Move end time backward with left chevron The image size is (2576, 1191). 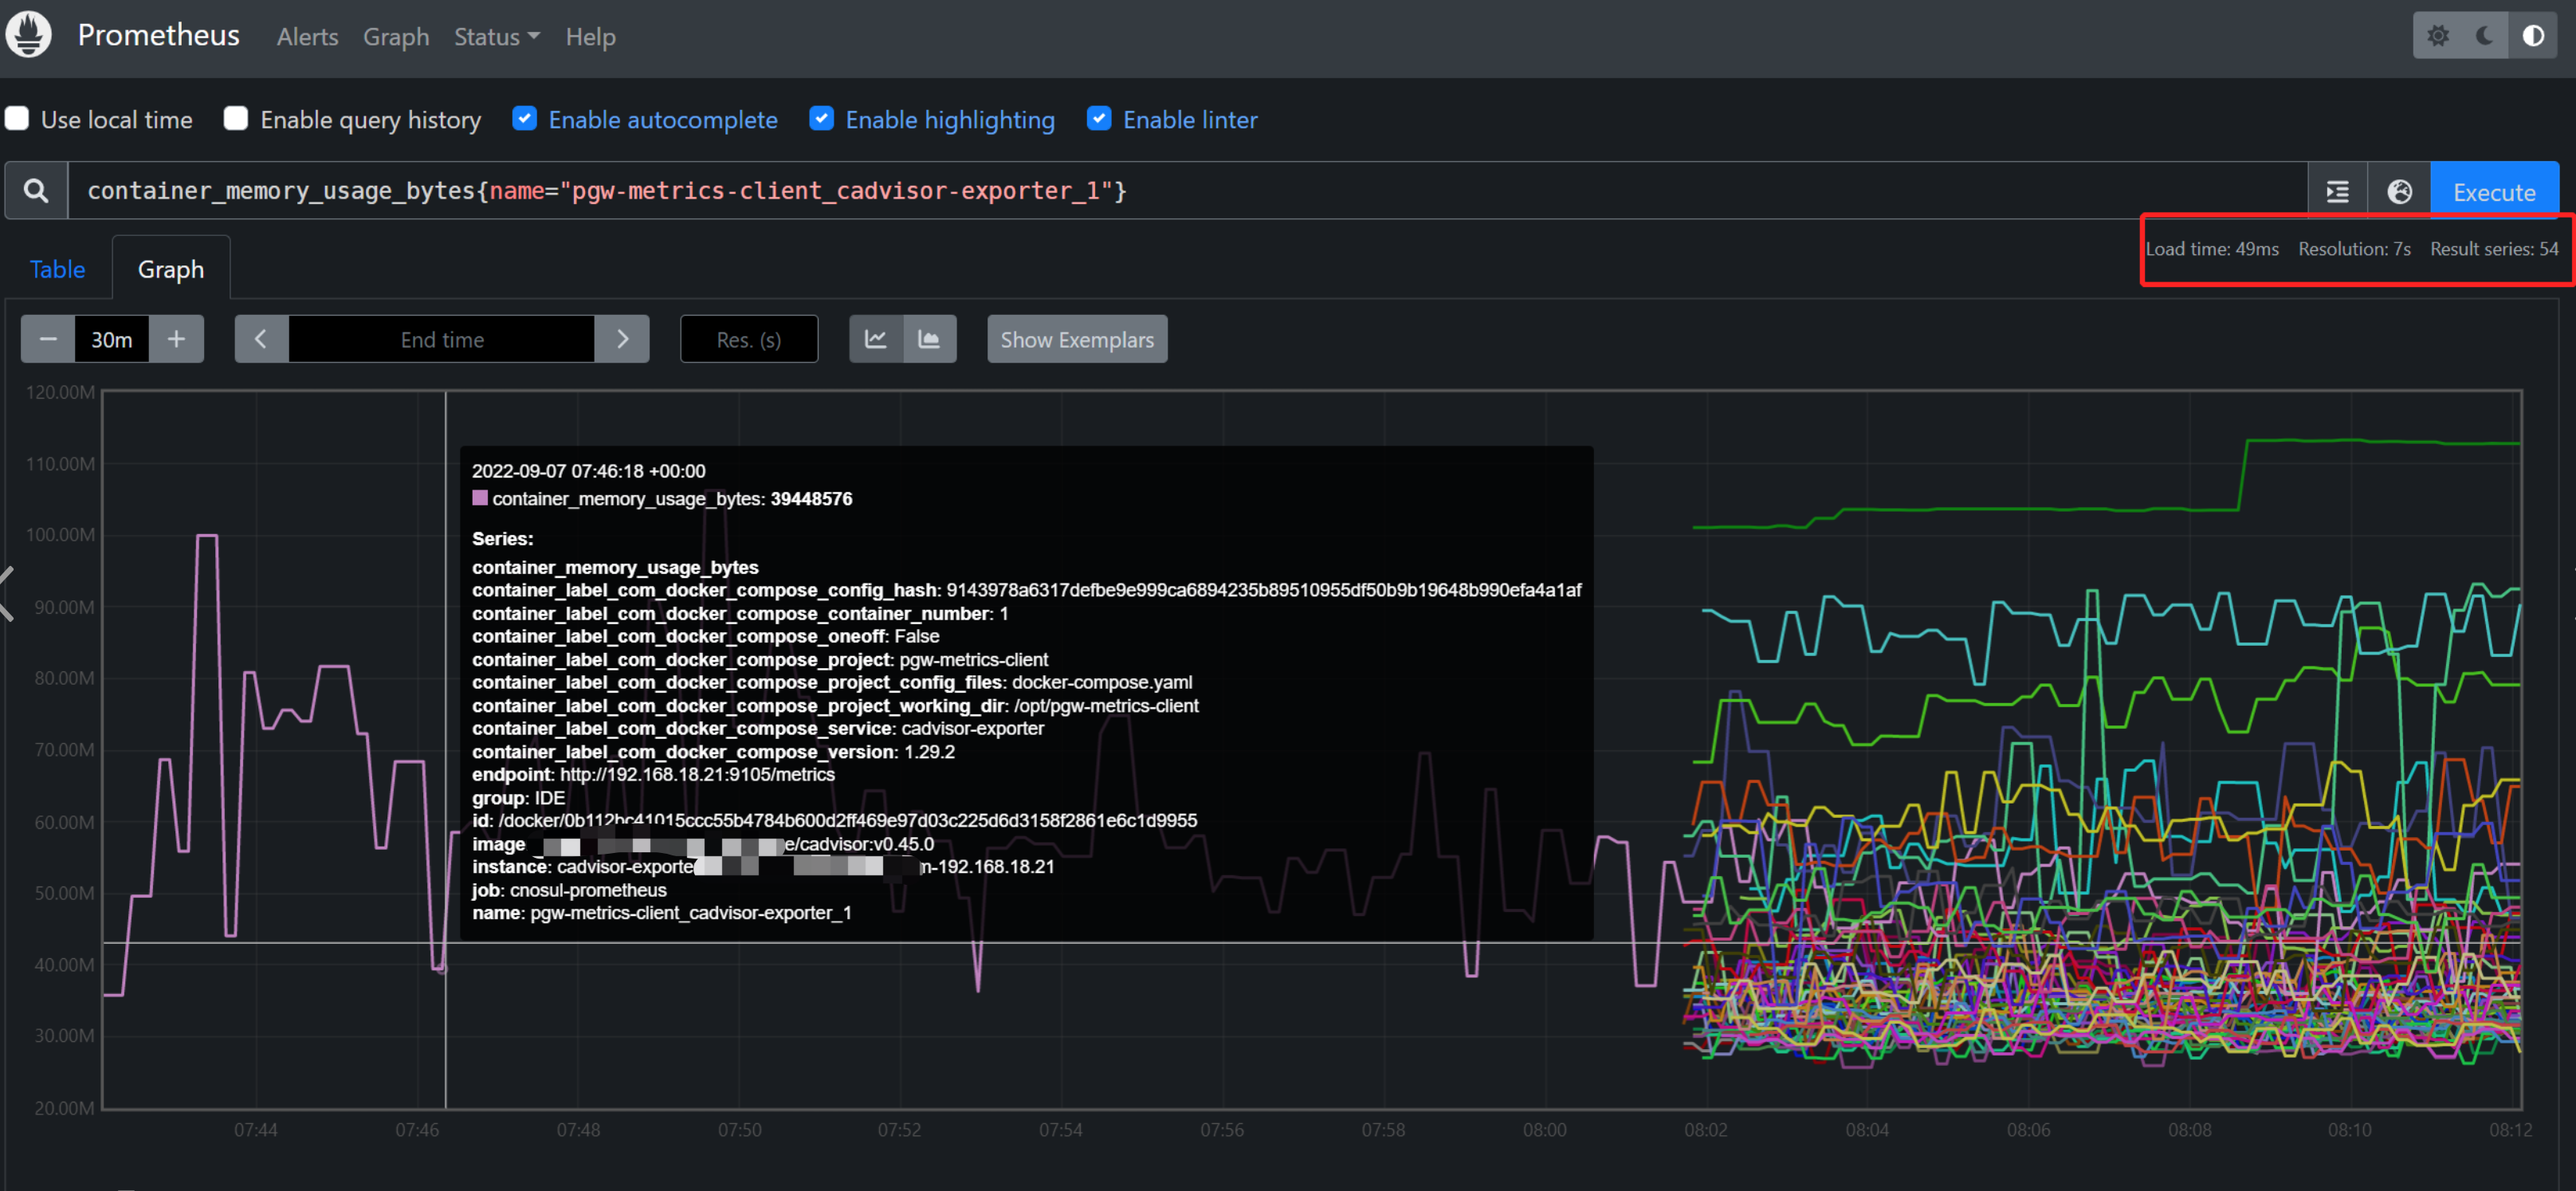[x=261, y=339]
